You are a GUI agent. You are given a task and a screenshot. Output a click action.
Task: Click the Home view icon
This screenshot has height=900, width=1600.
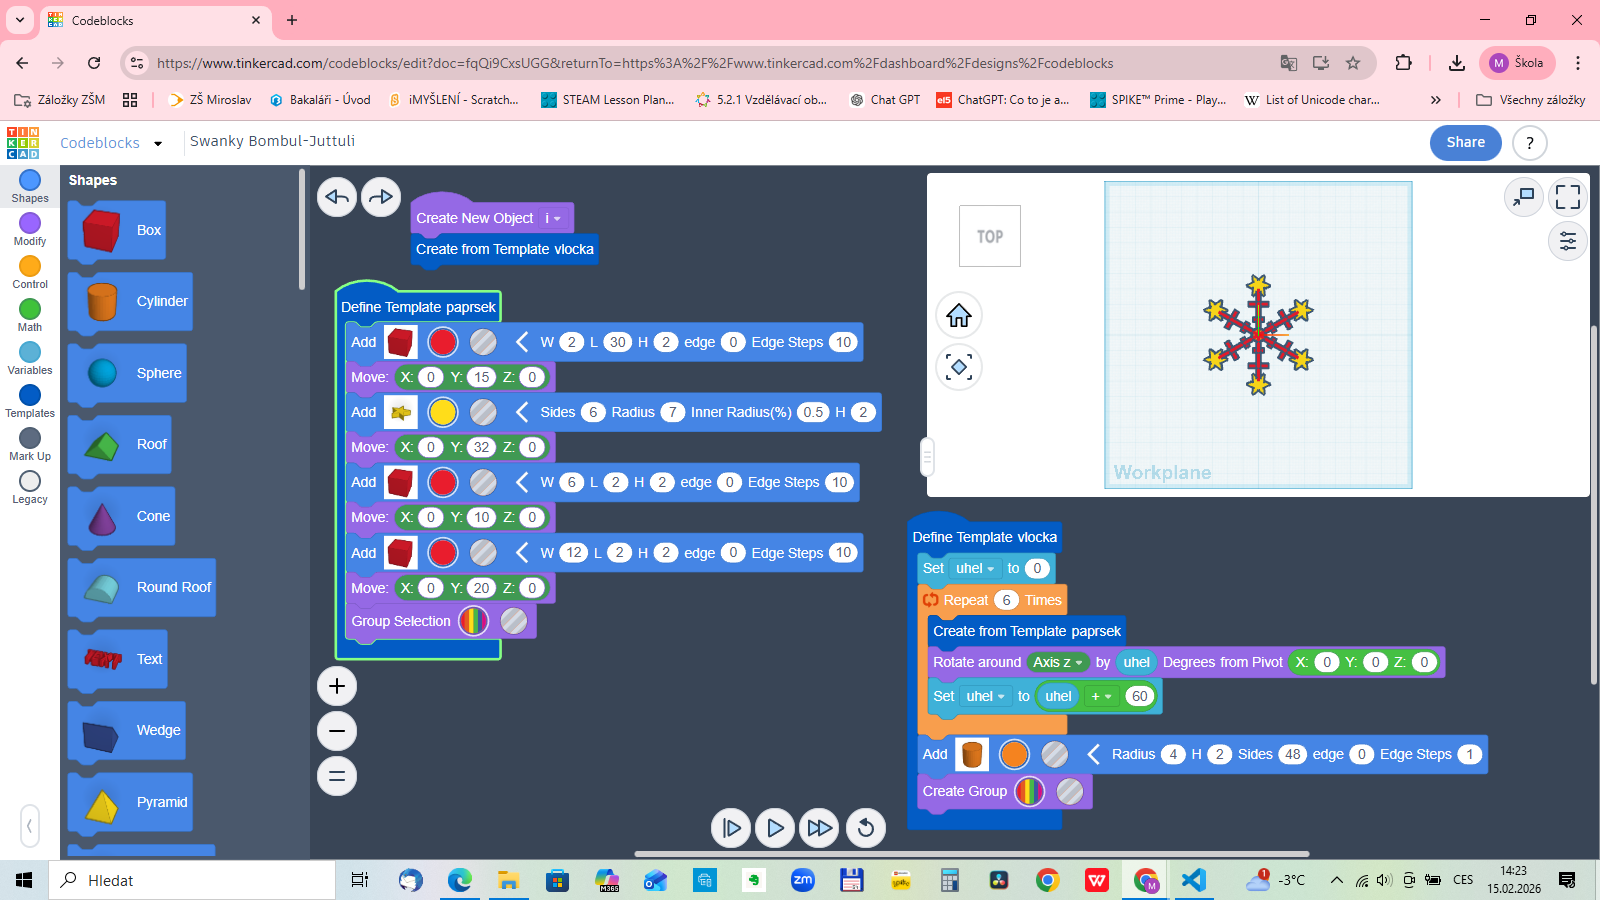[959, 316]
